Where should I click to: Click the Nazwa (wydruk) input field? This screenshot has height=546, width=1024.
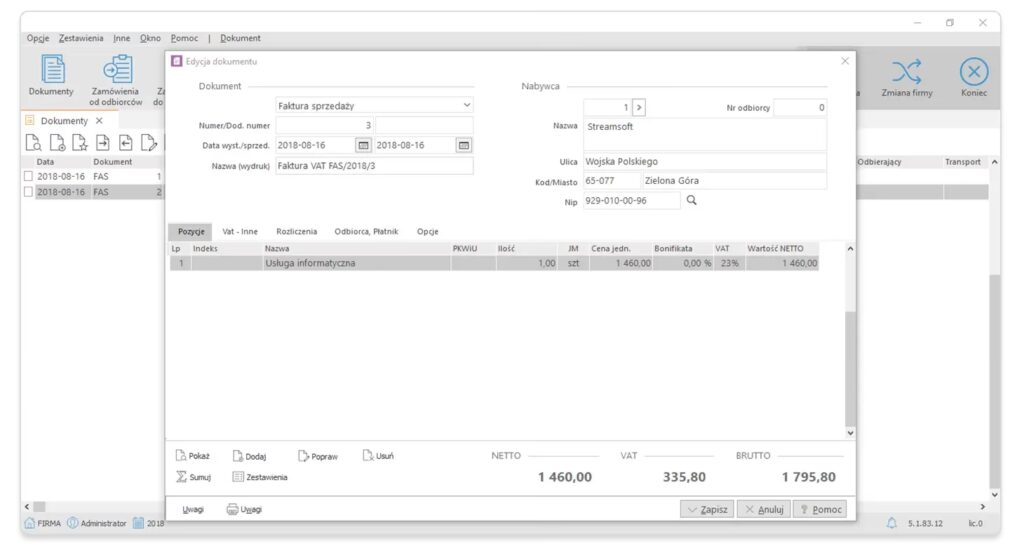[x=373, y=166]
